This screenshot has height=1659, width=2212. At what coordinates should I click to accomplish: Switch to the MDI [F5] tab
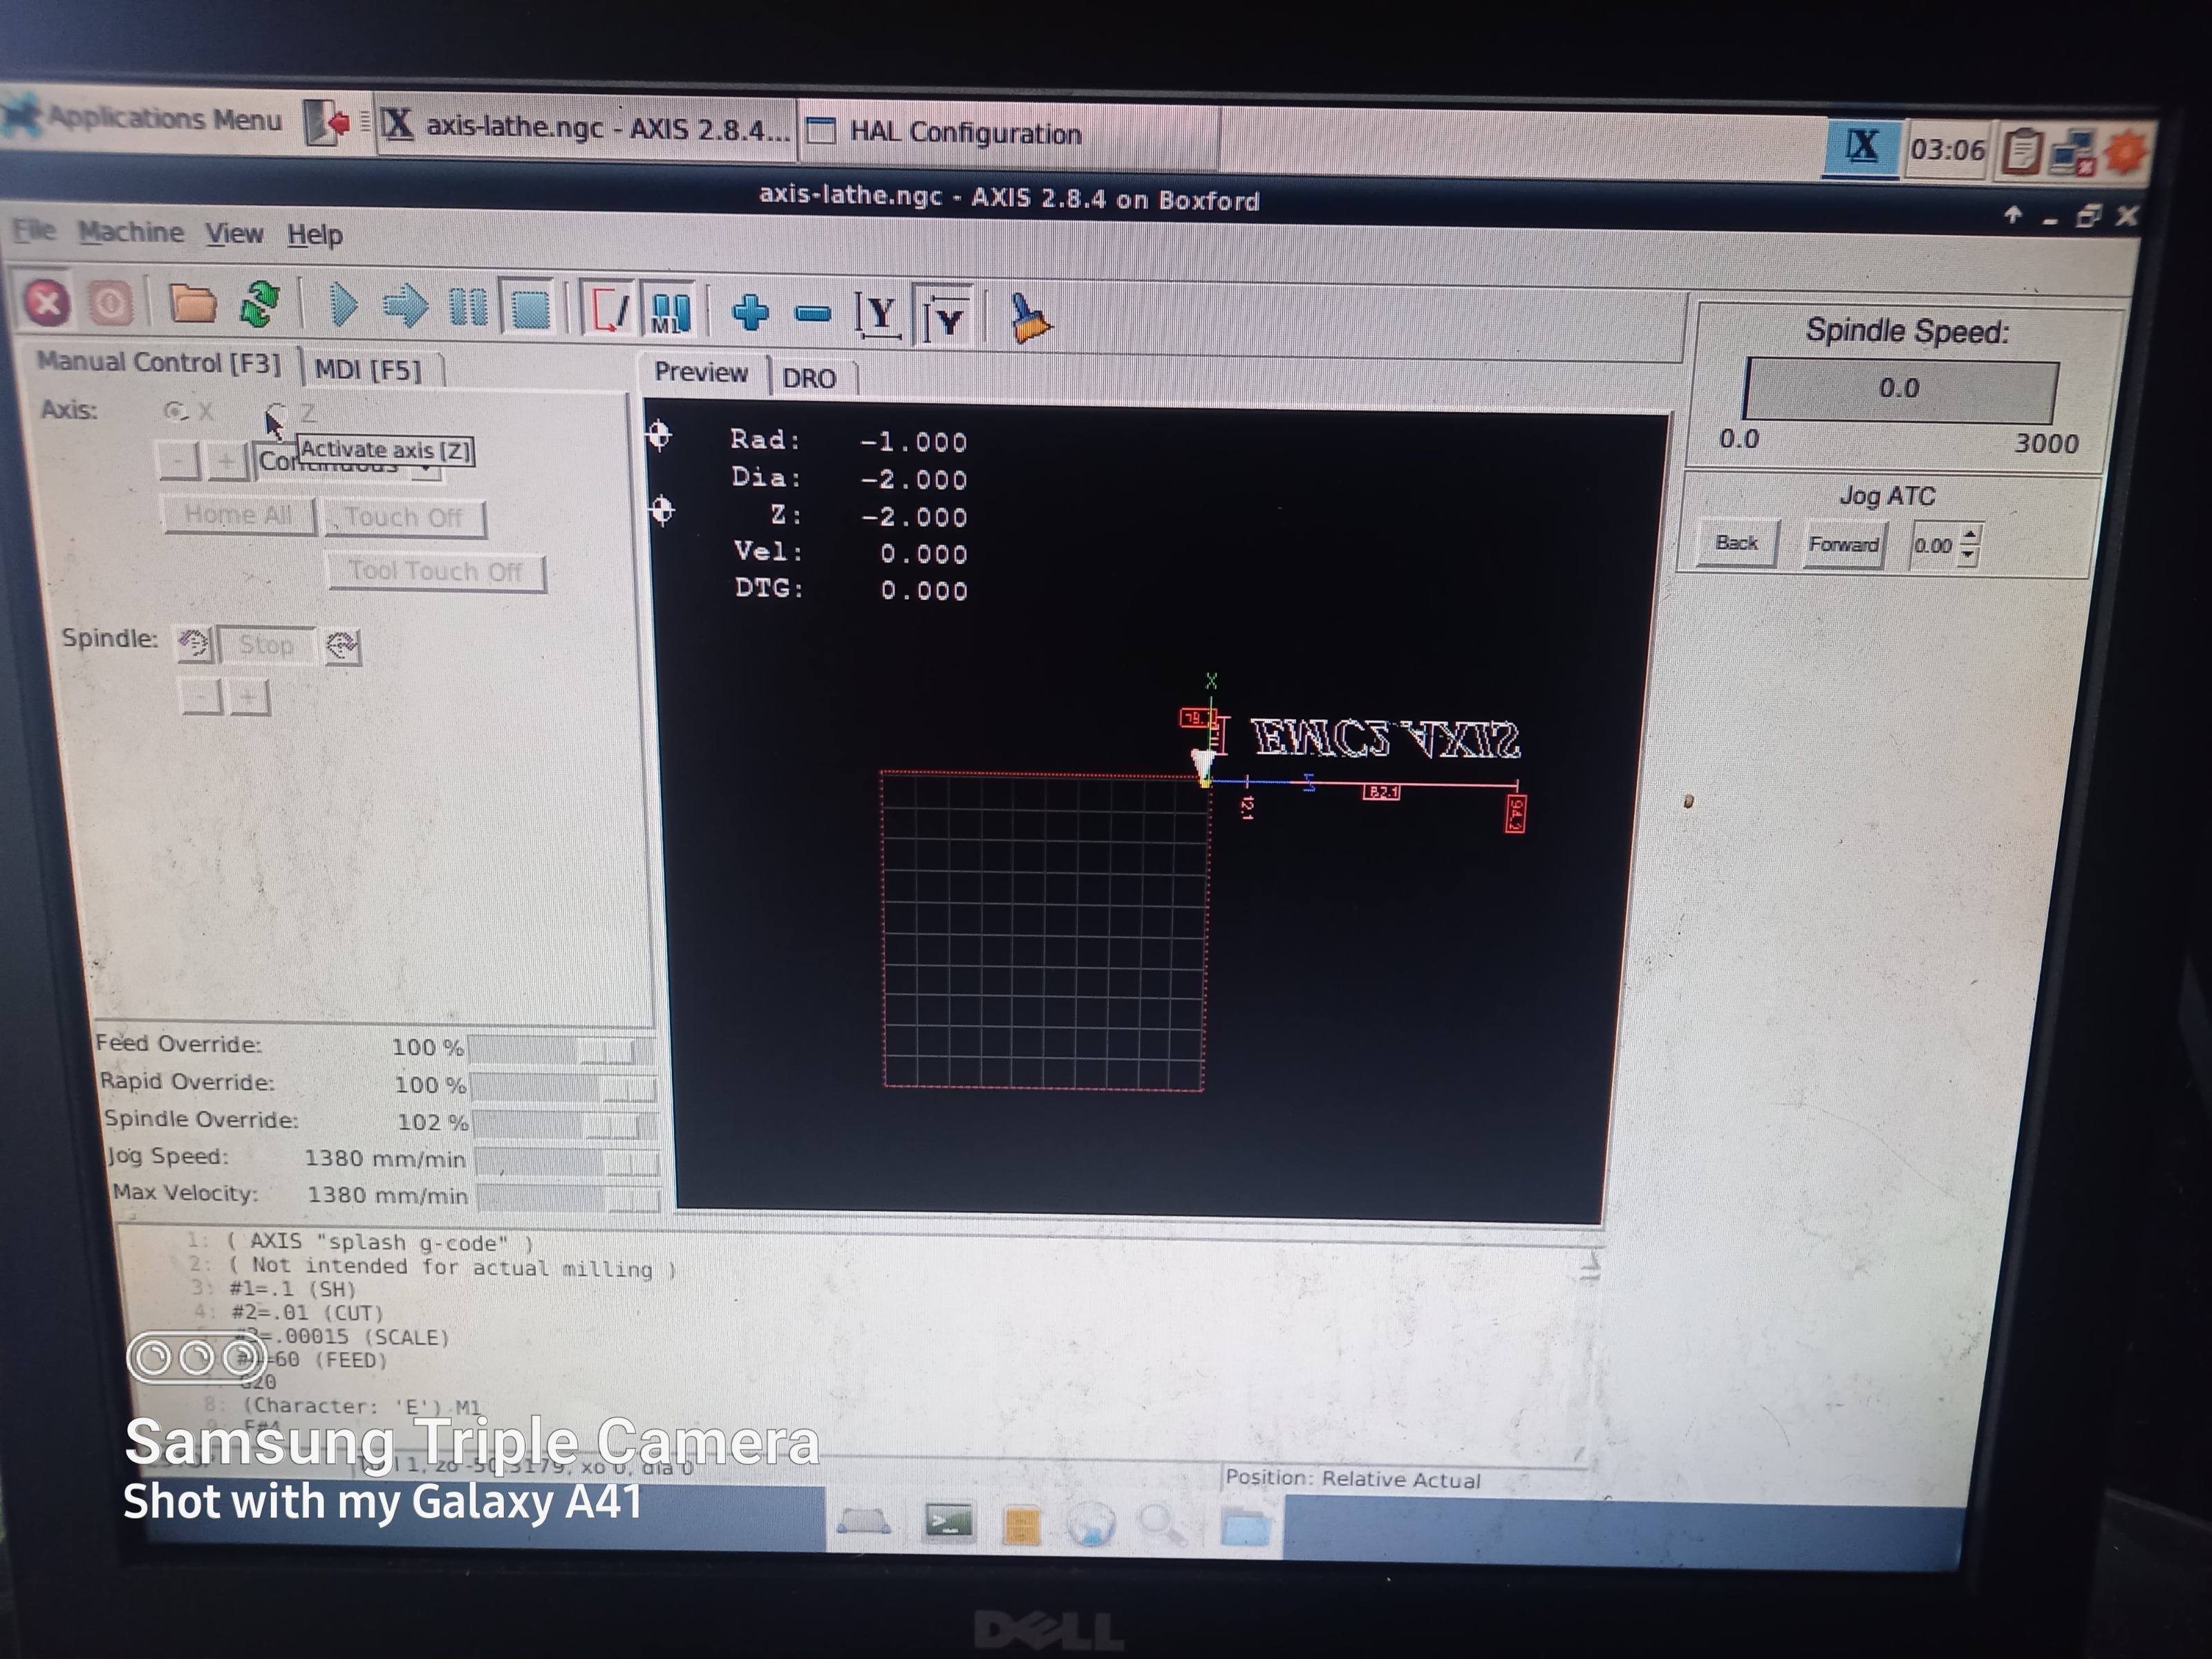click(368, 370)
